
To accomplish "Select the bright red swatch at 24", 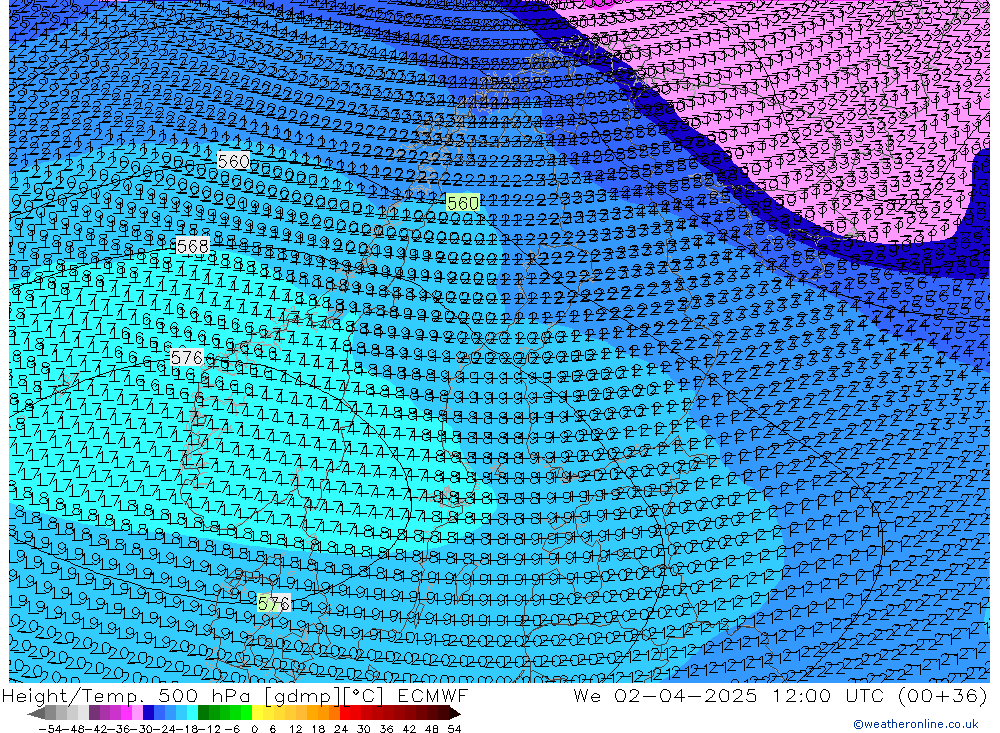I will click(345, 713).
